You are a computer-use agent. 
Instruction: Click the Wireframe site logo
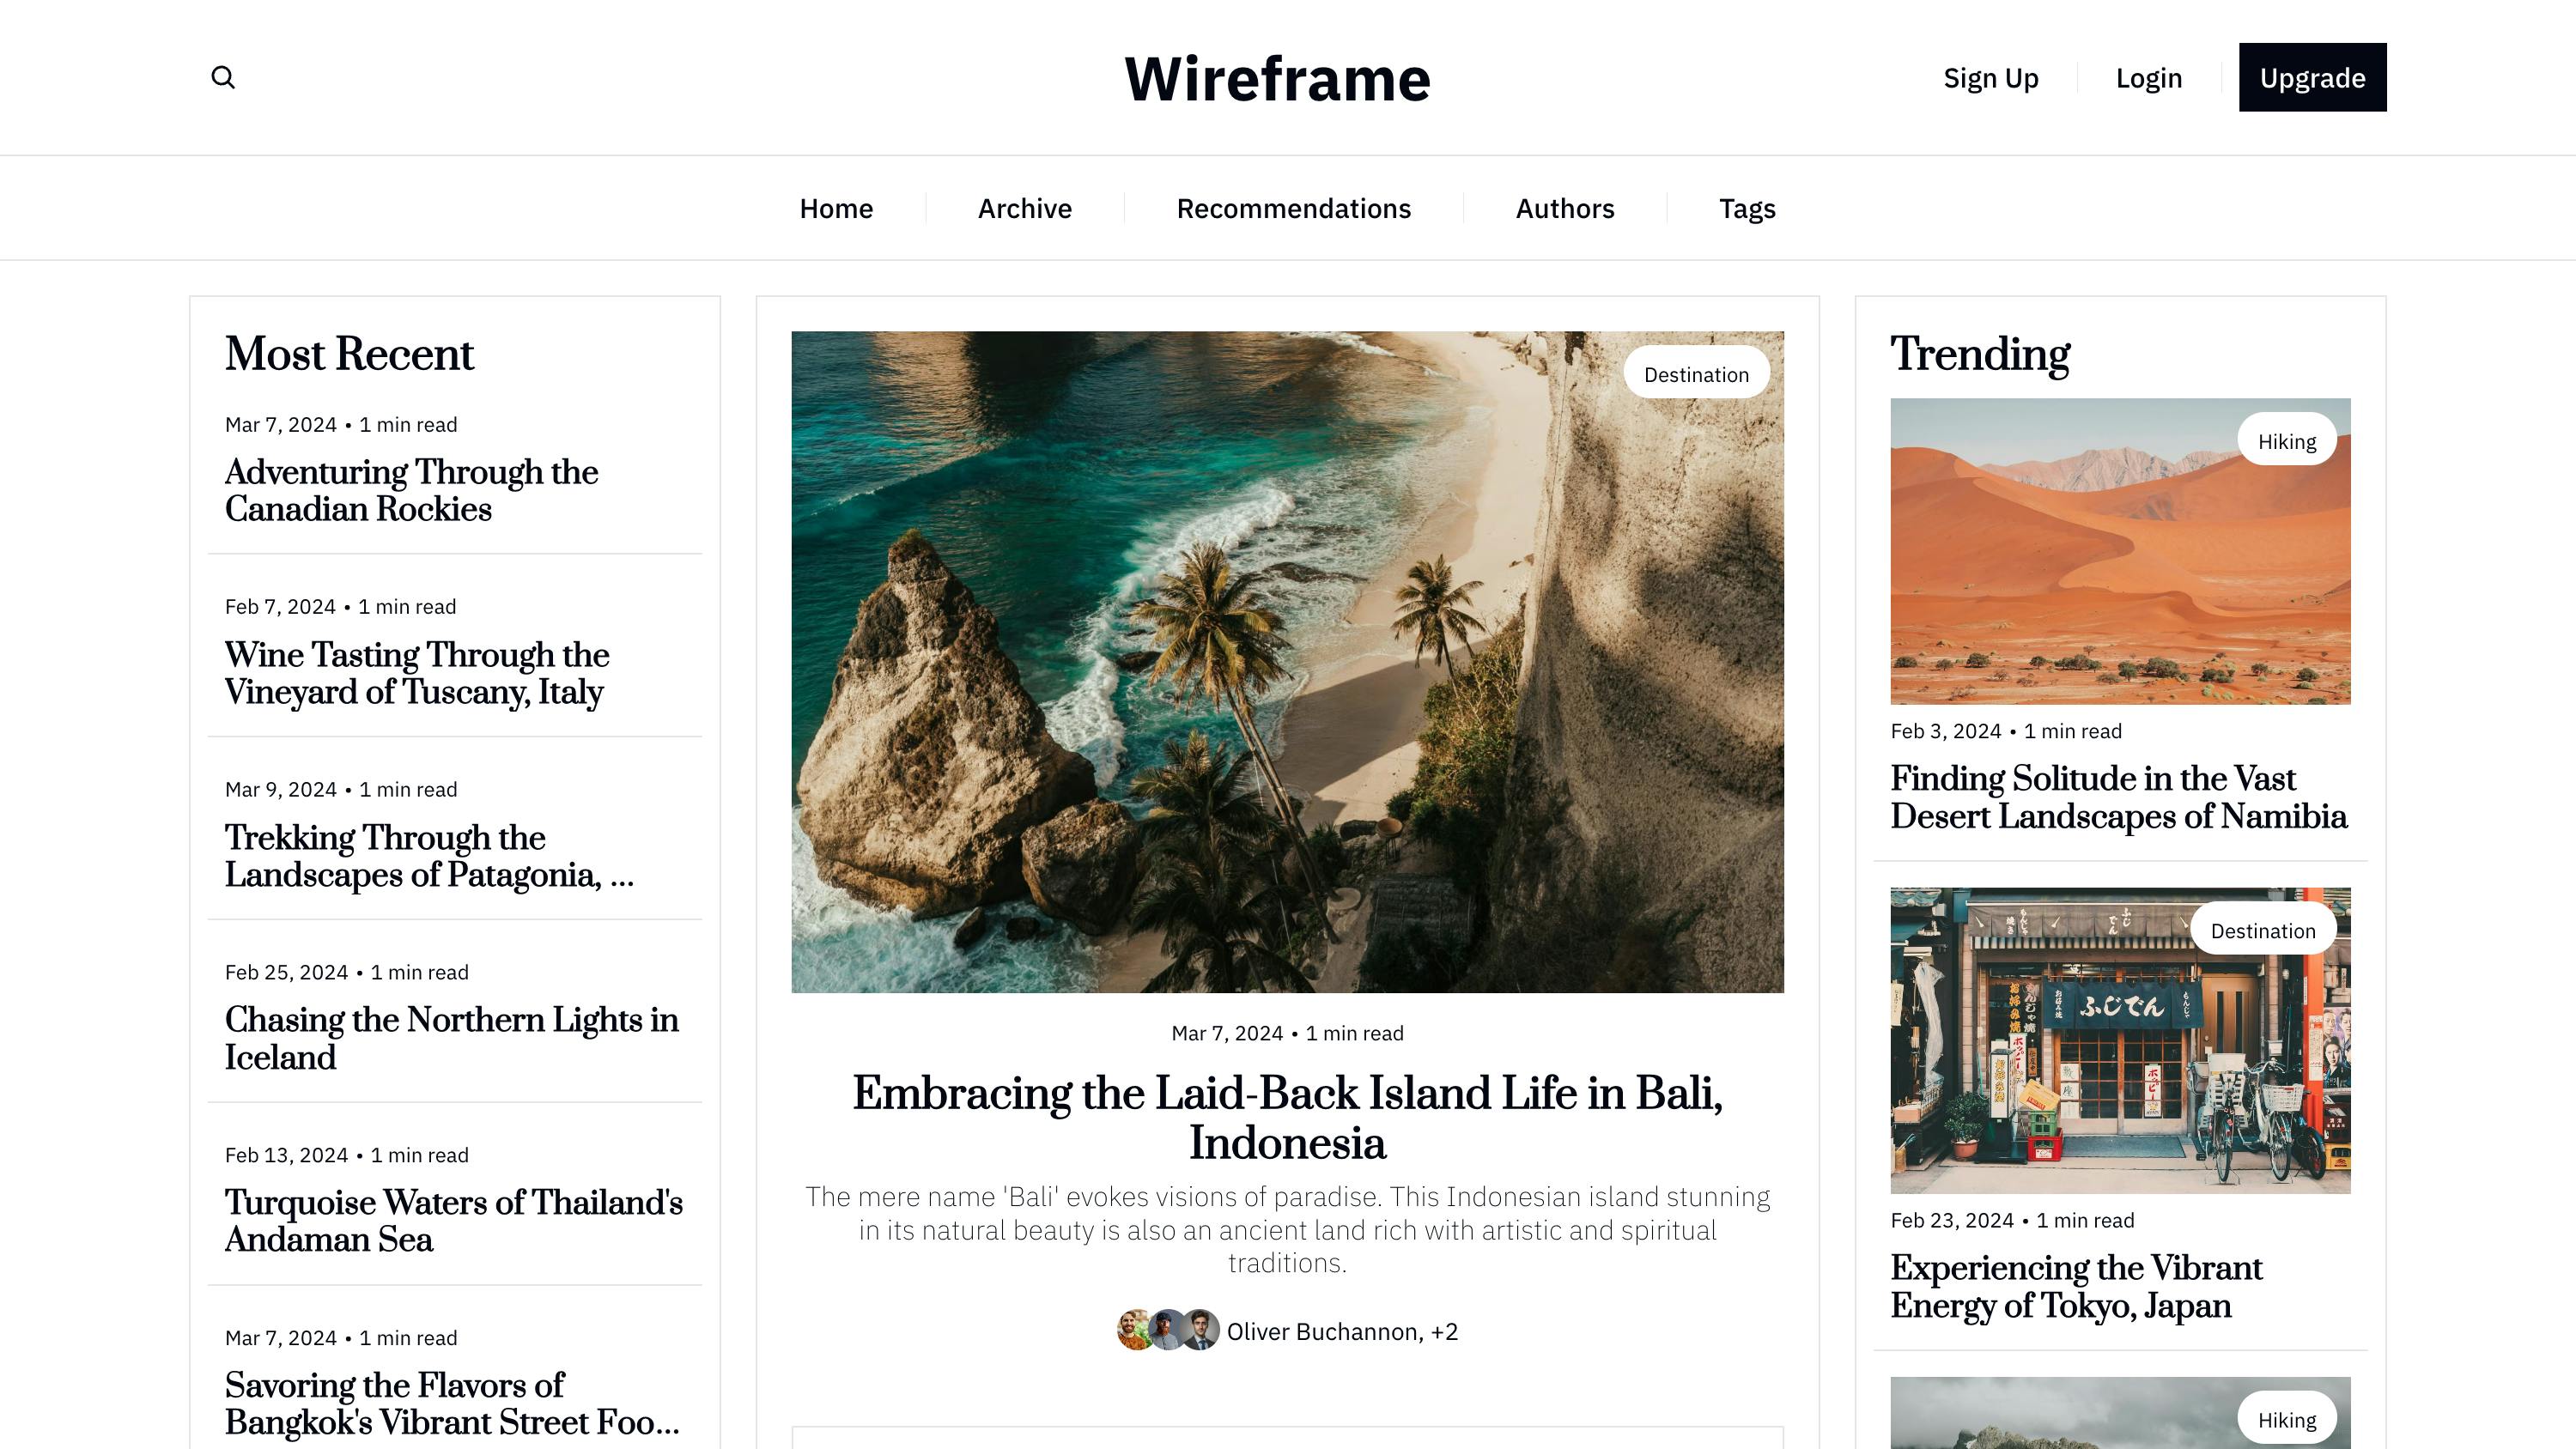click(1276, 79)
